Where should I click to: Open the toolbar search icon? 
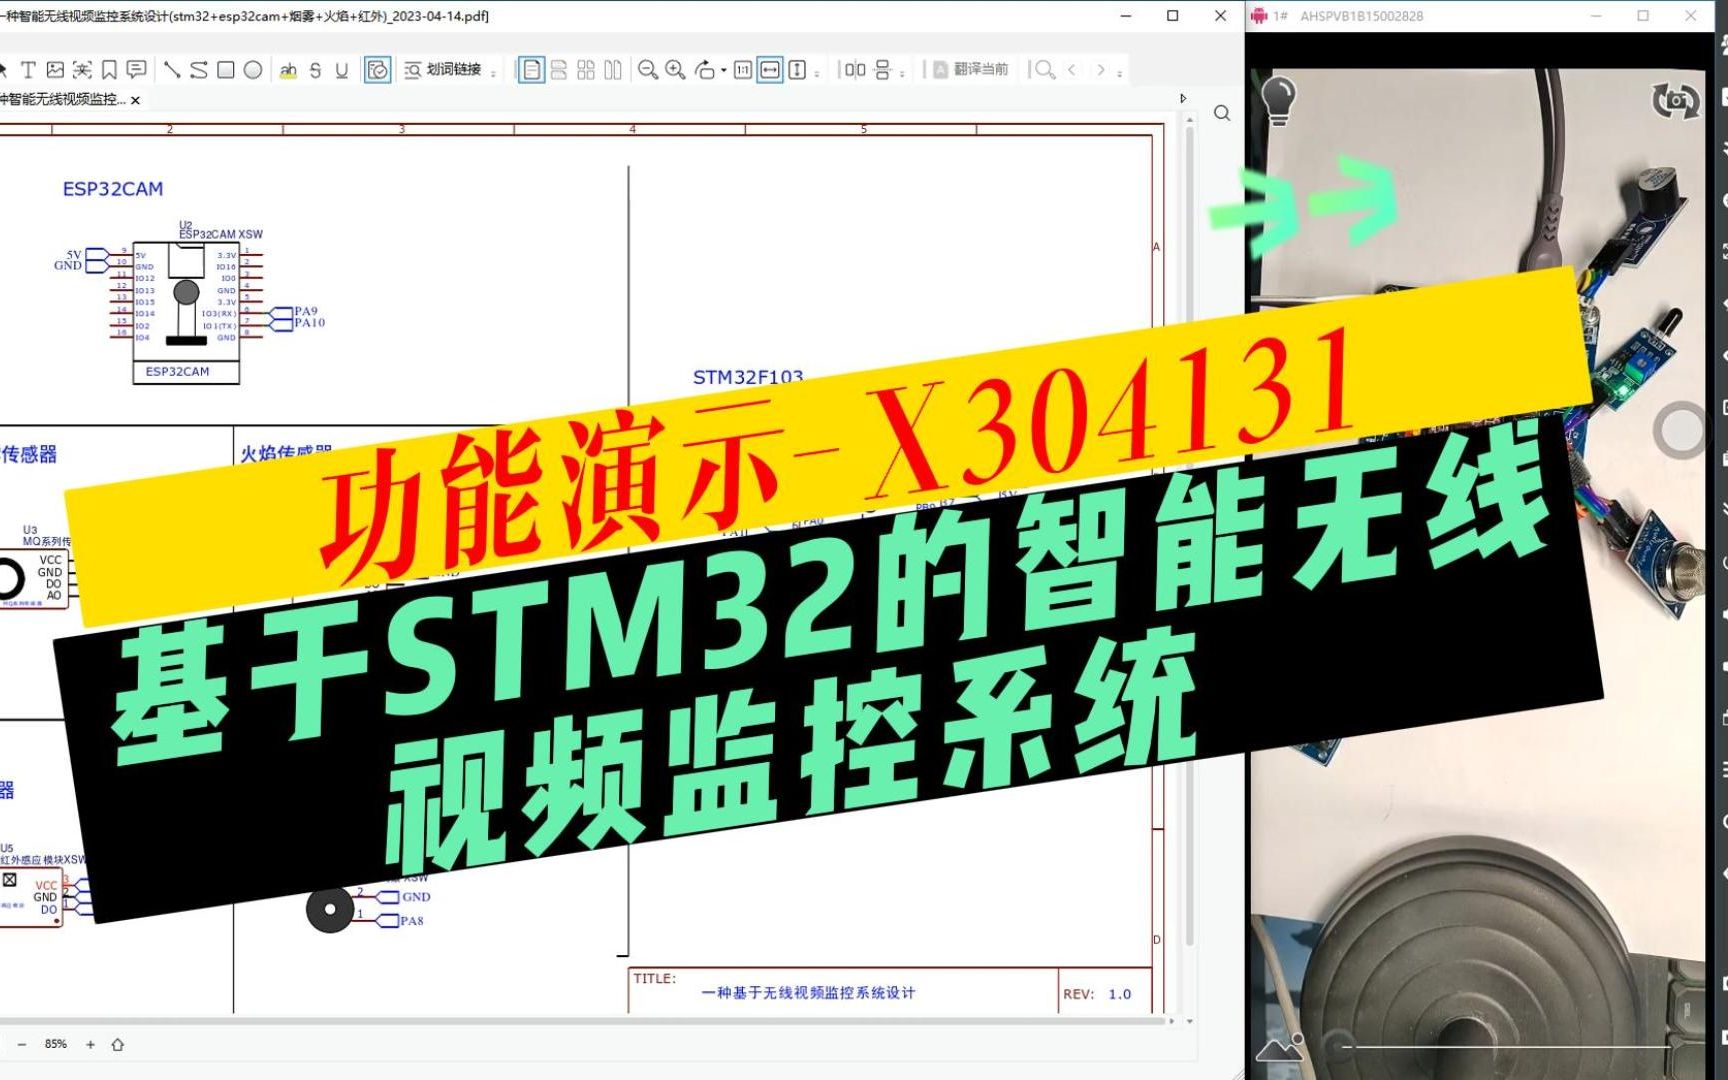point(1045,70)
